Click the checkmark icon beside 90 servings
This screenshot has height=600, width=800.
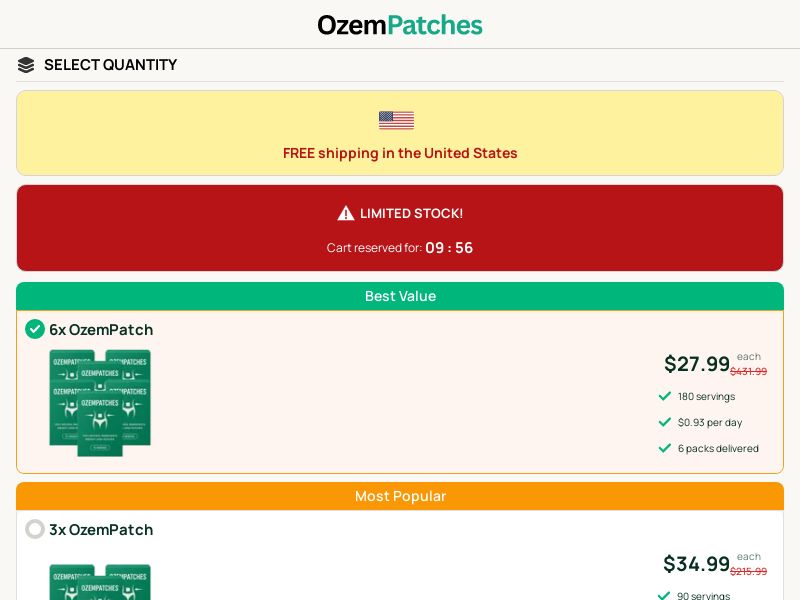click(x=665, y=596)
